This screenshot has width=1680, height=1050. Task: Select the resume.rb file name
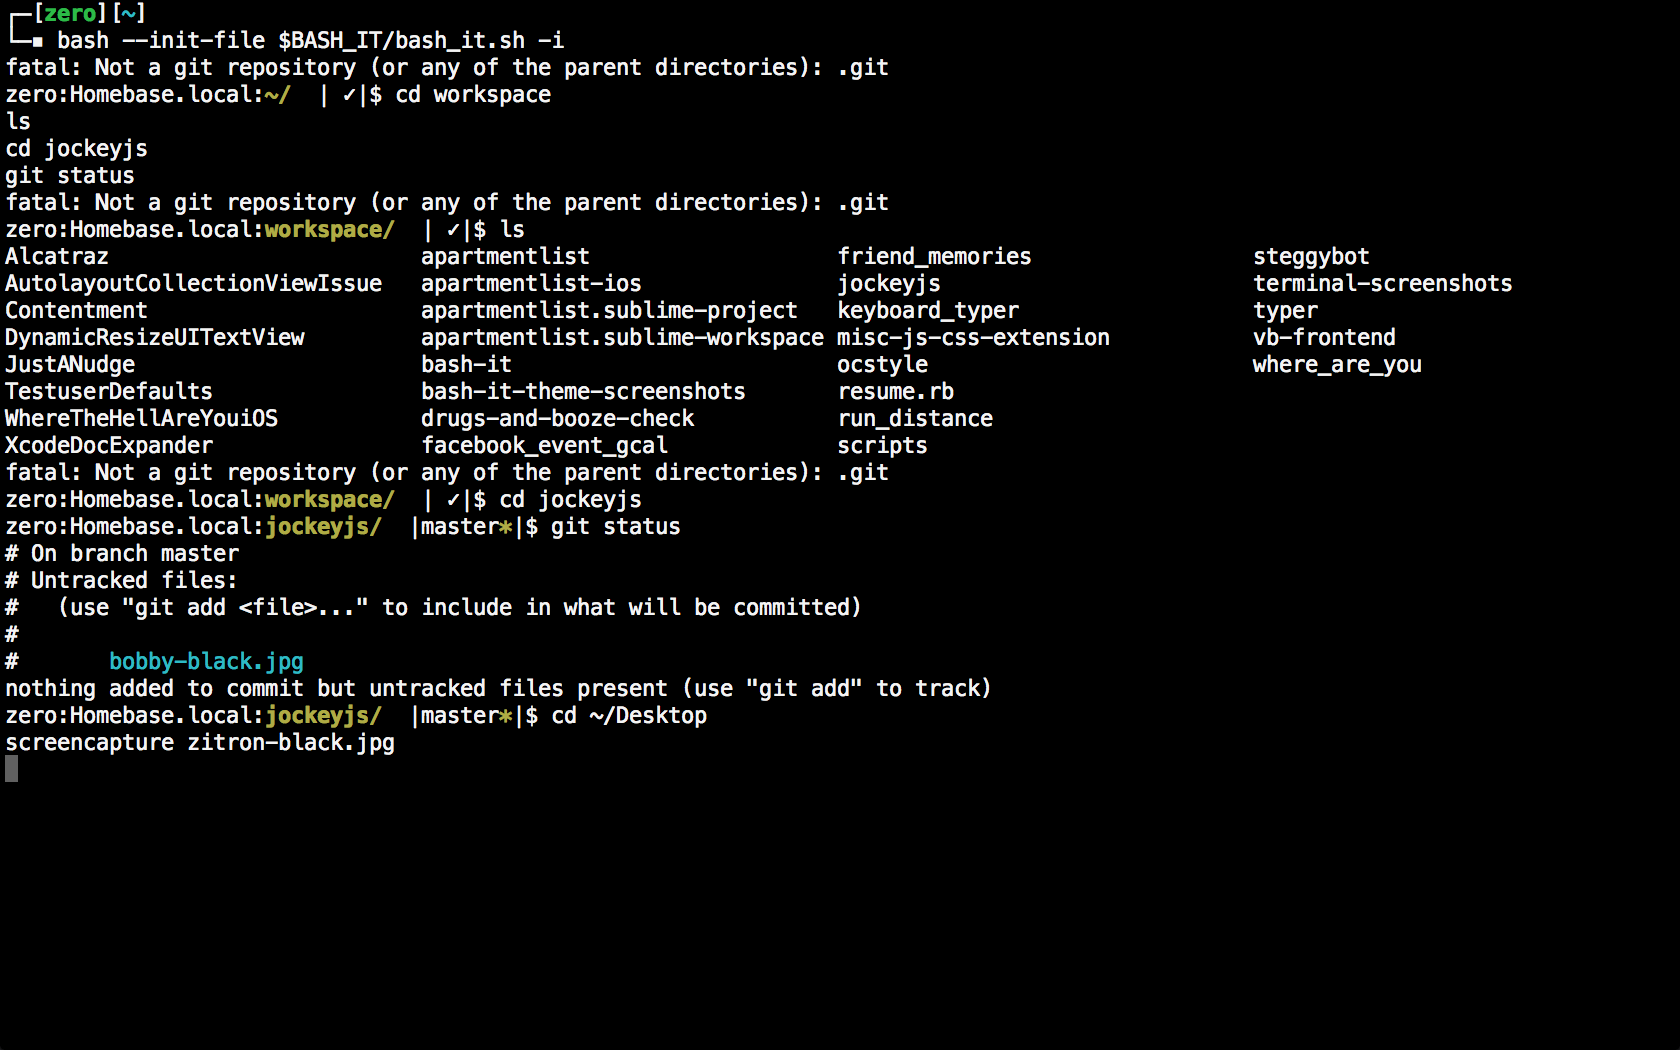pos(896,392)
